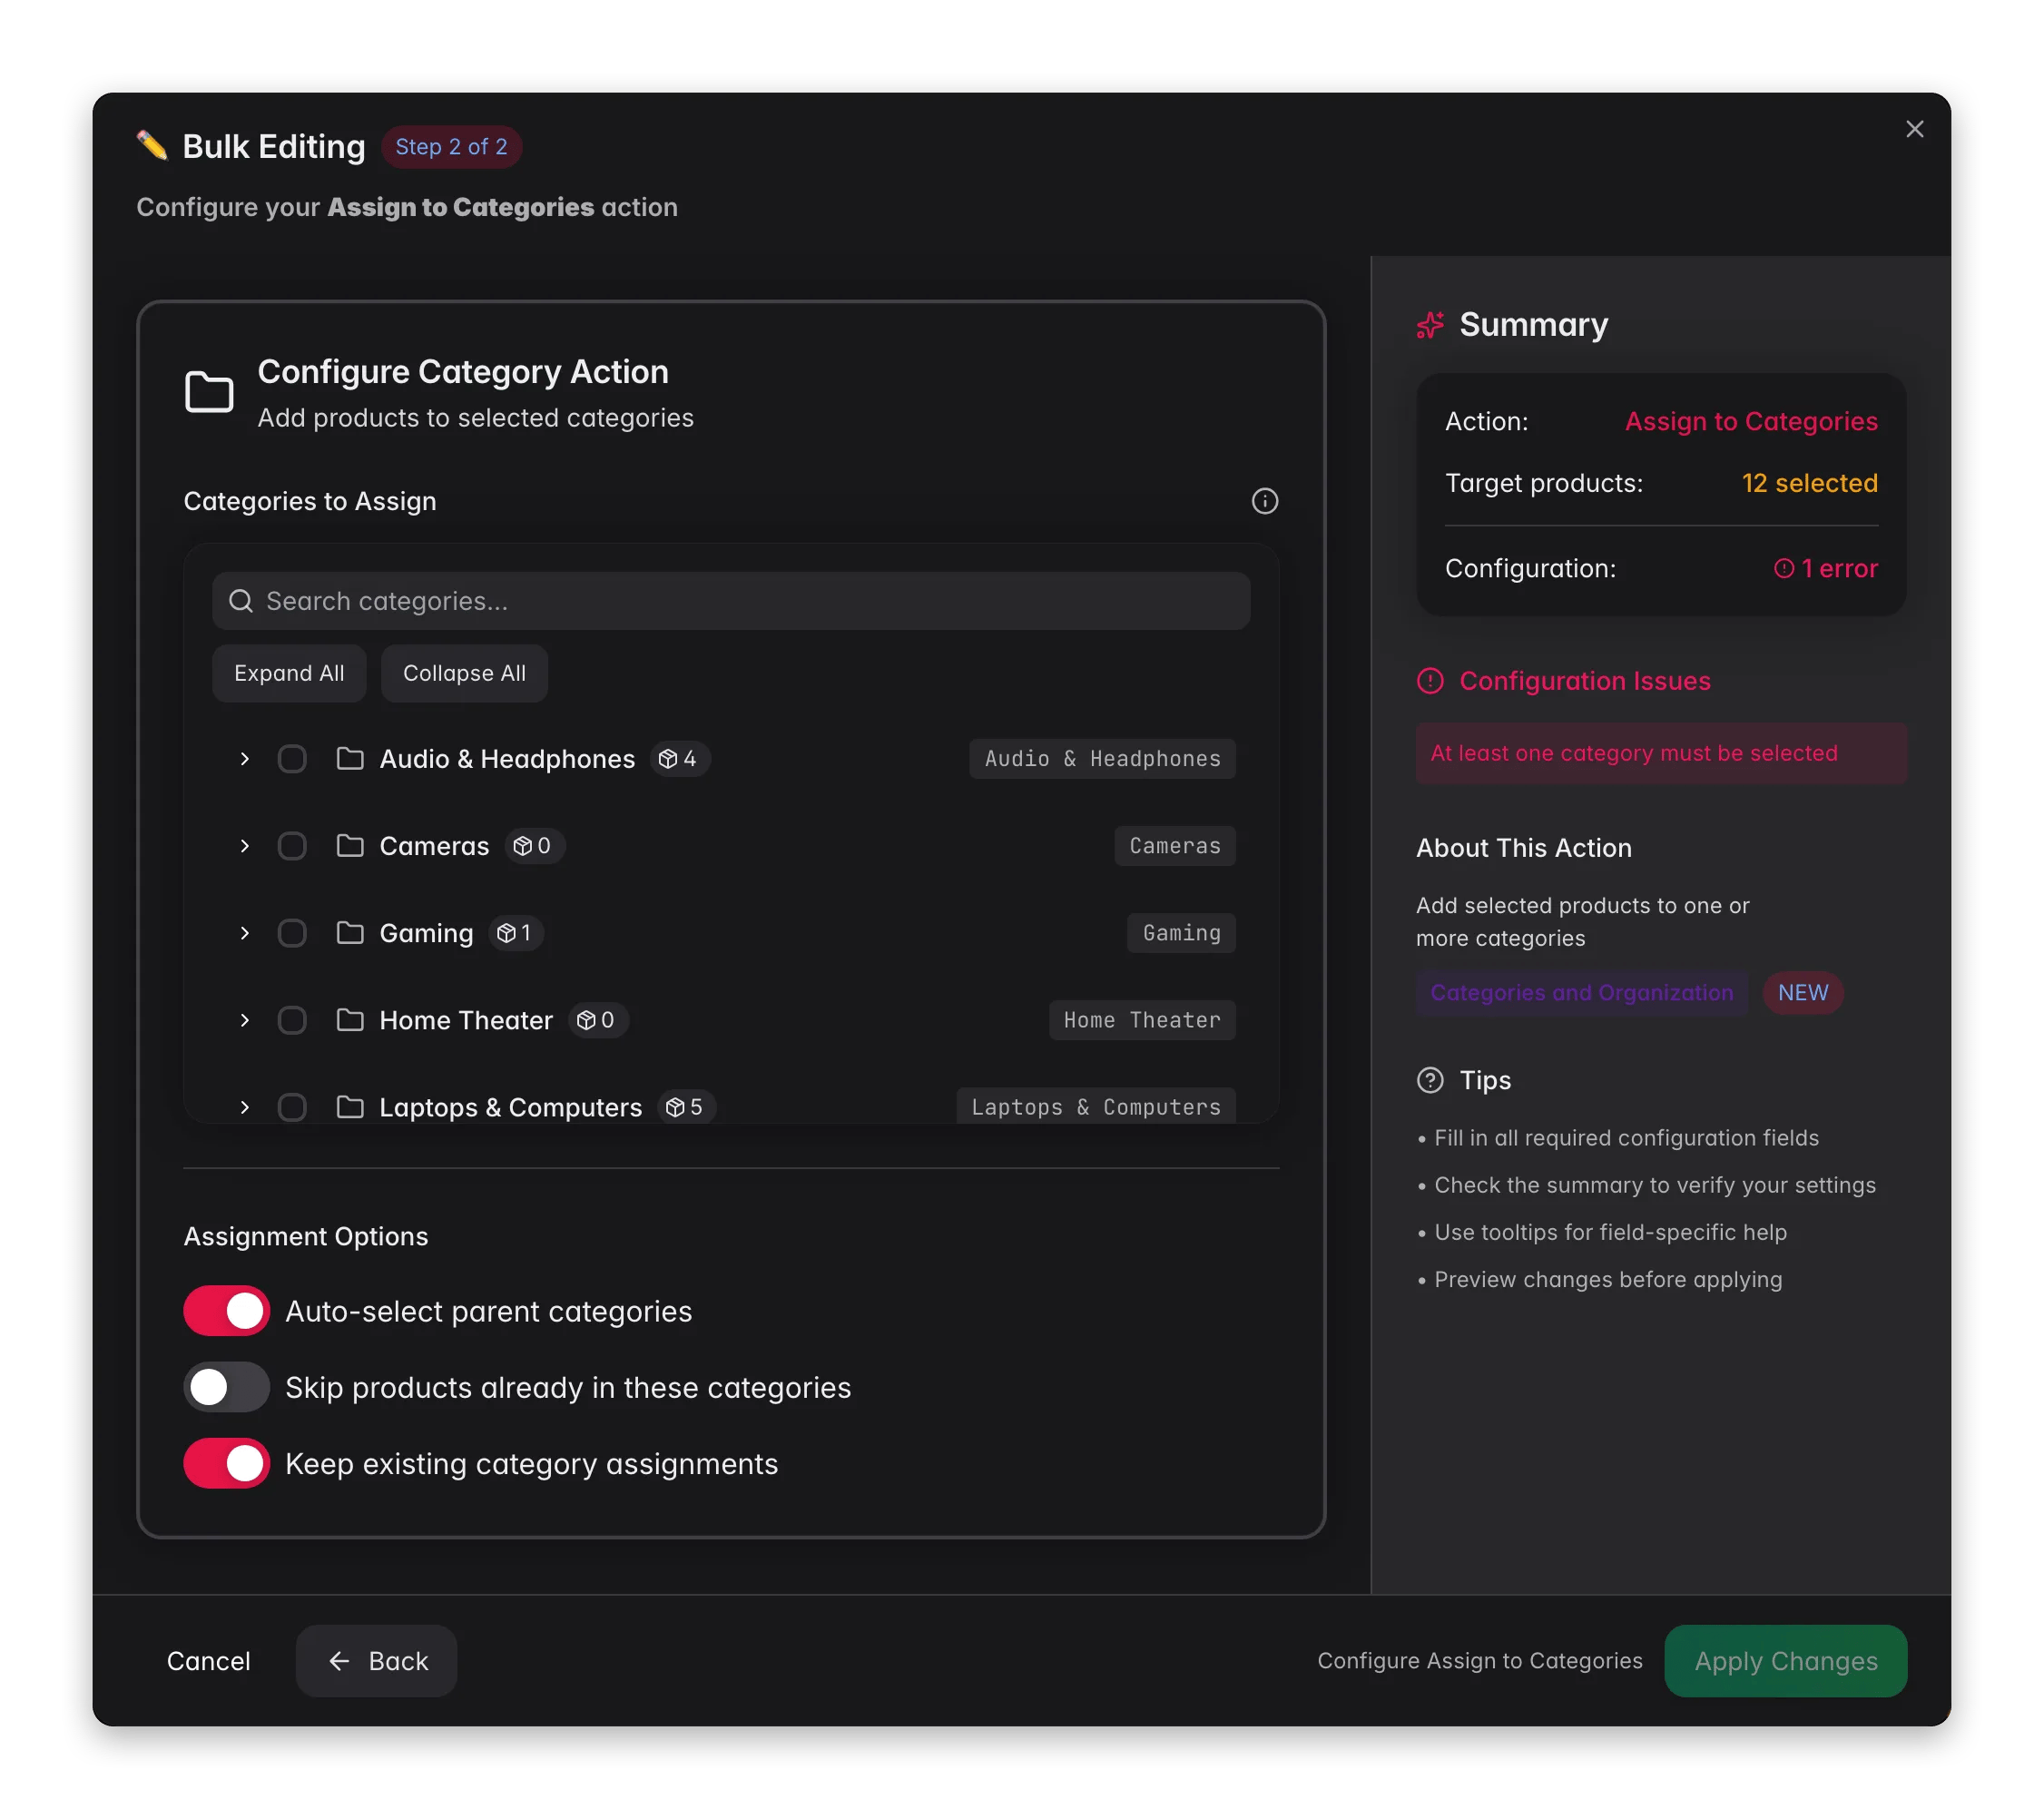This screenshot has width=2044, height=1819.
Task: Disable Auto-select parent categories toggle
Action: tap(226, 1311)
